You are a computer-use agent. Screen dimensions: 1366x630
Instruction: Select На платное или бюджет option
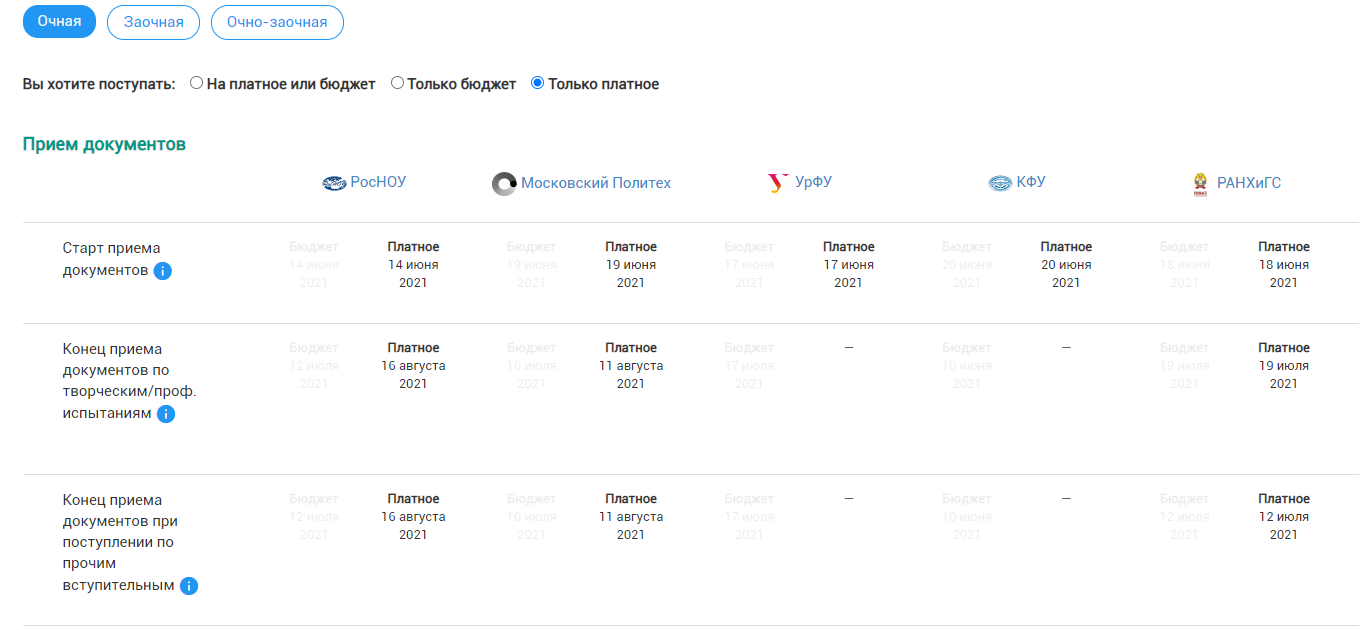197,84
